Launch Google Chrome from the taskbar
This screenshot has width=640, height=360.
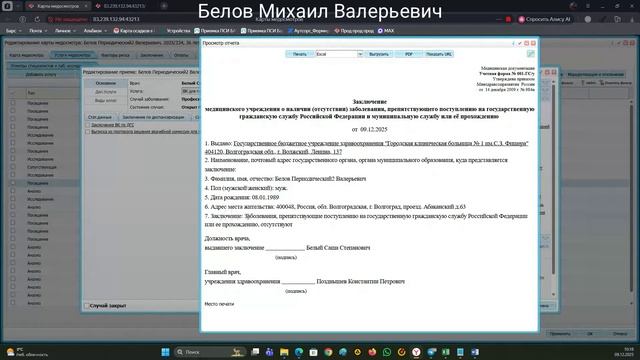pos(328,352)
